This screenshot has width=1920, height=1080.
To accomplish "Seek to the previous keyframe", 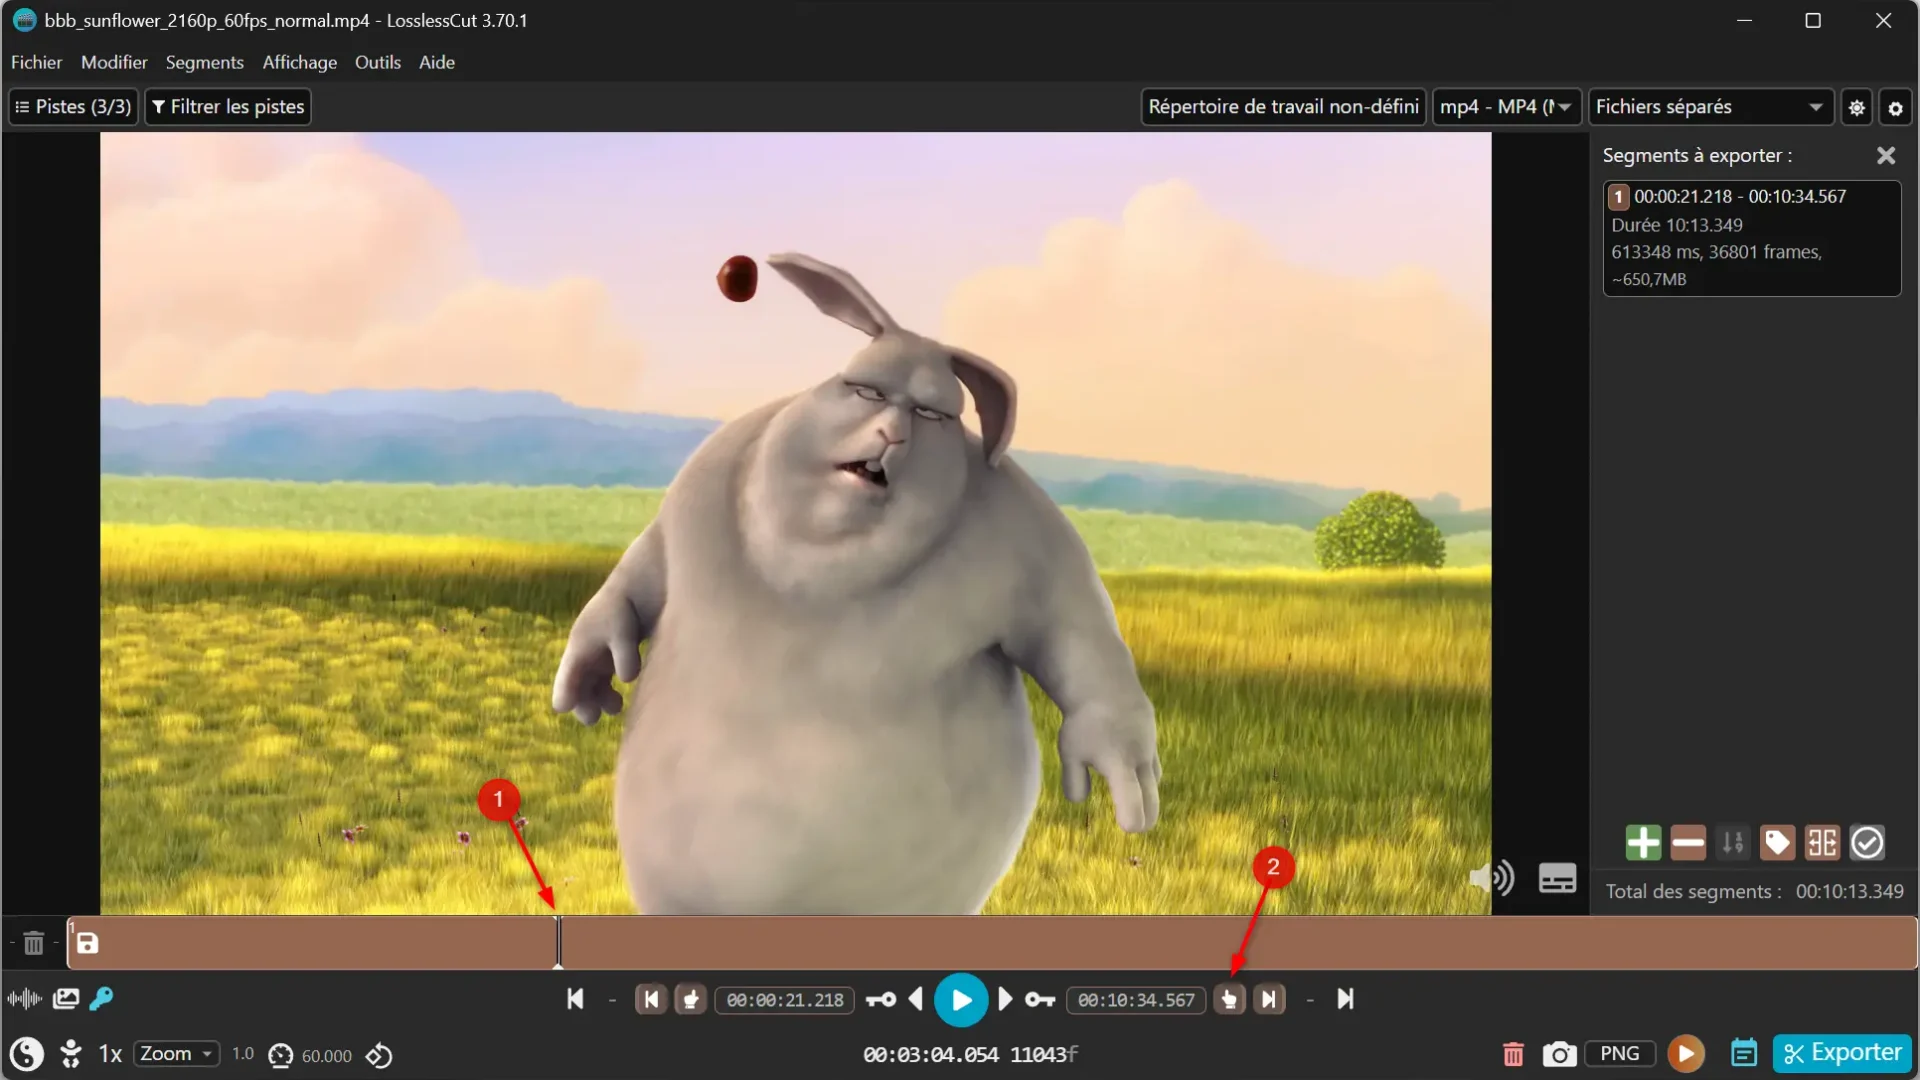I will coord(881,1000).
